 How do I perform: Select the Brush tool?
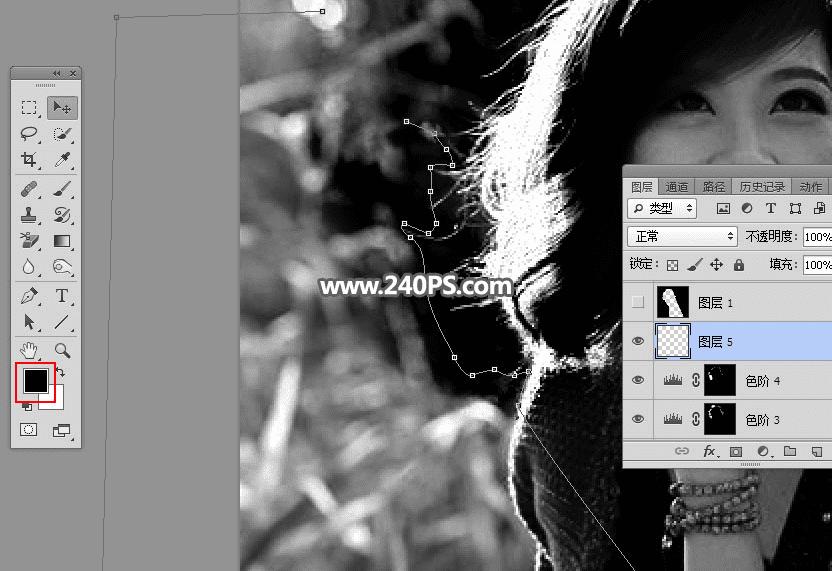62,189
